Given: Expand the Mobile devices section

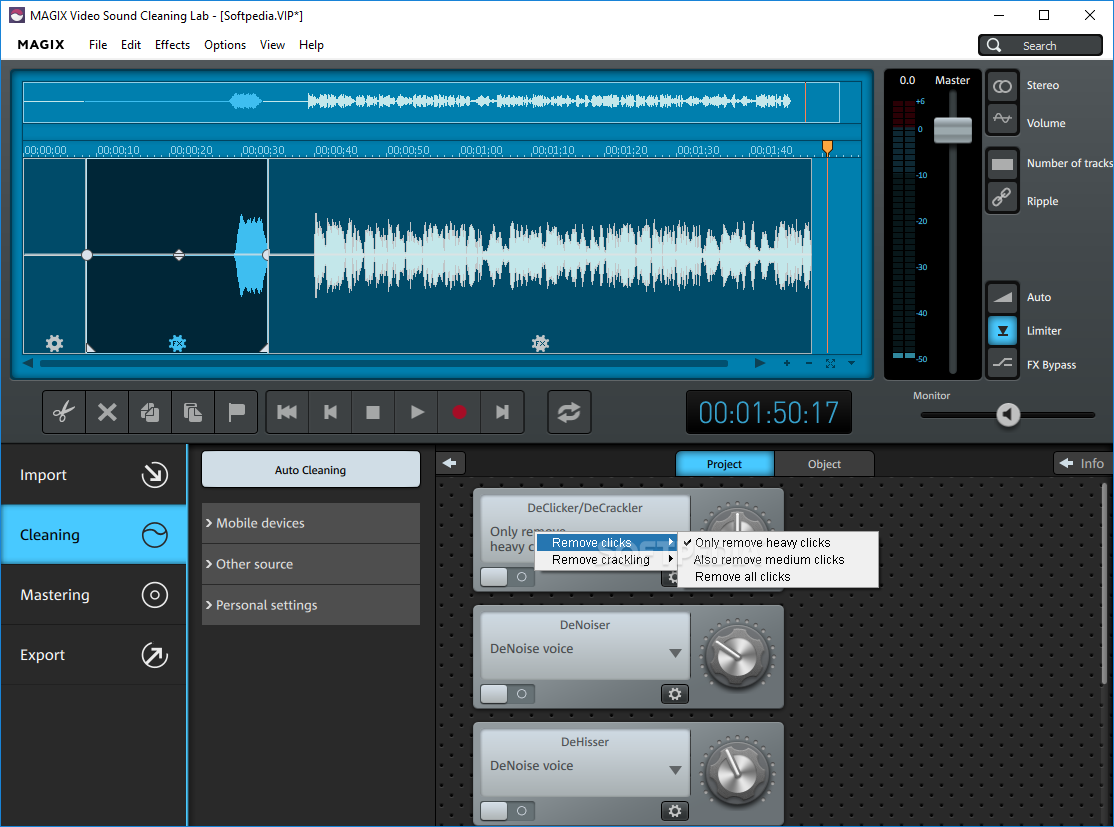Looking at the screenshot, I should tap(311, 523).
